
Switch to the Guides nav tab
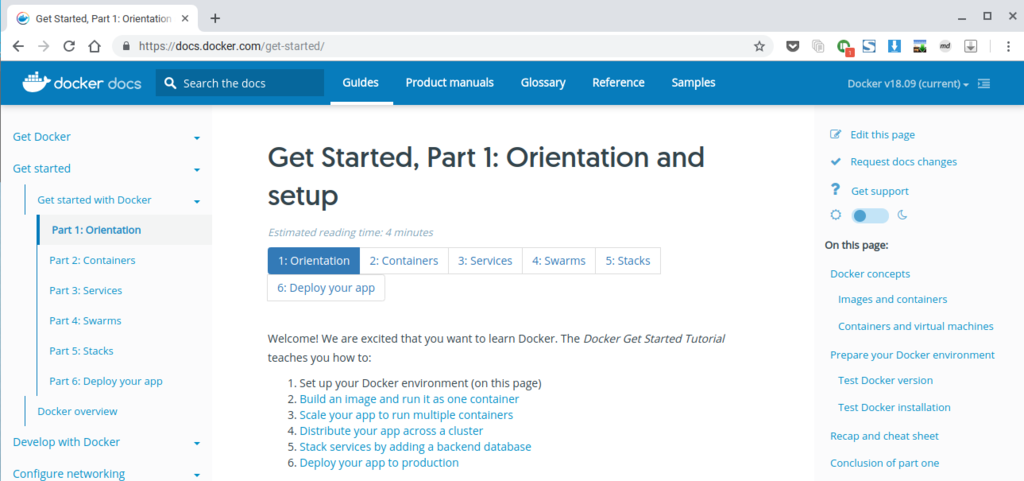[361, 83]
